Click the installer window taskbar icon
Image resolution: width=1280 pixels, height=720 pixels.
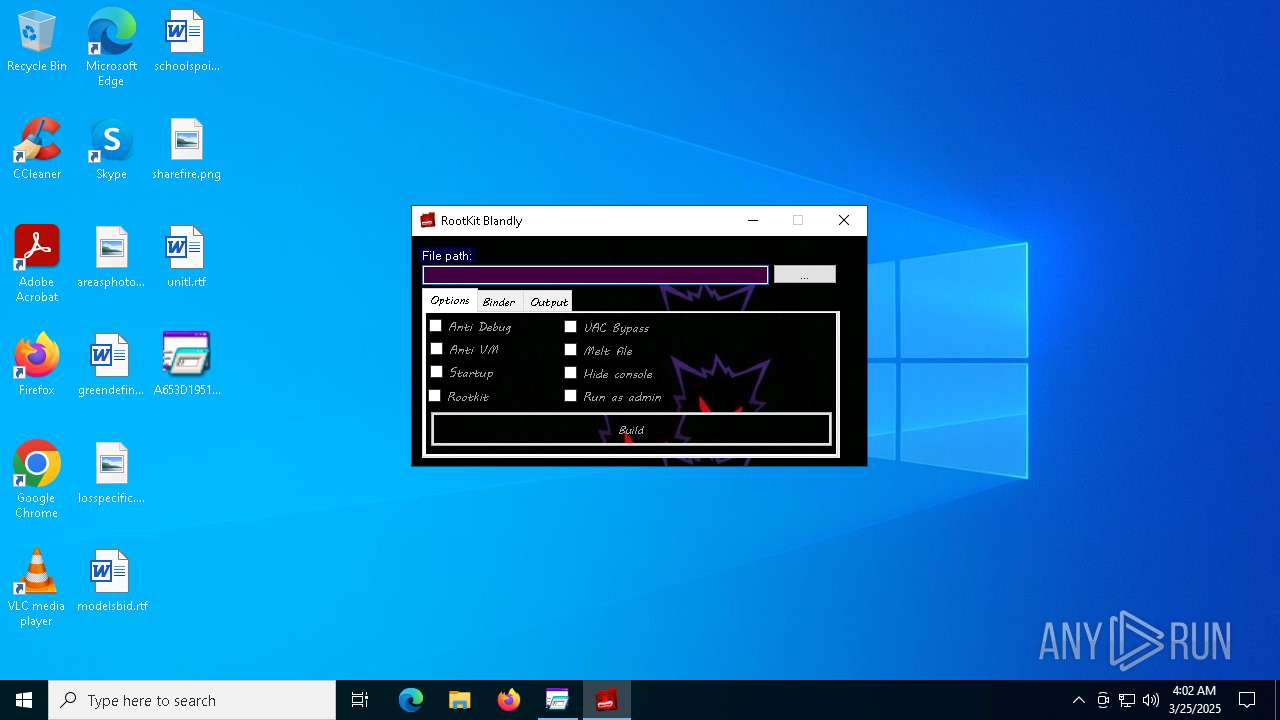(x=557, y=700)
